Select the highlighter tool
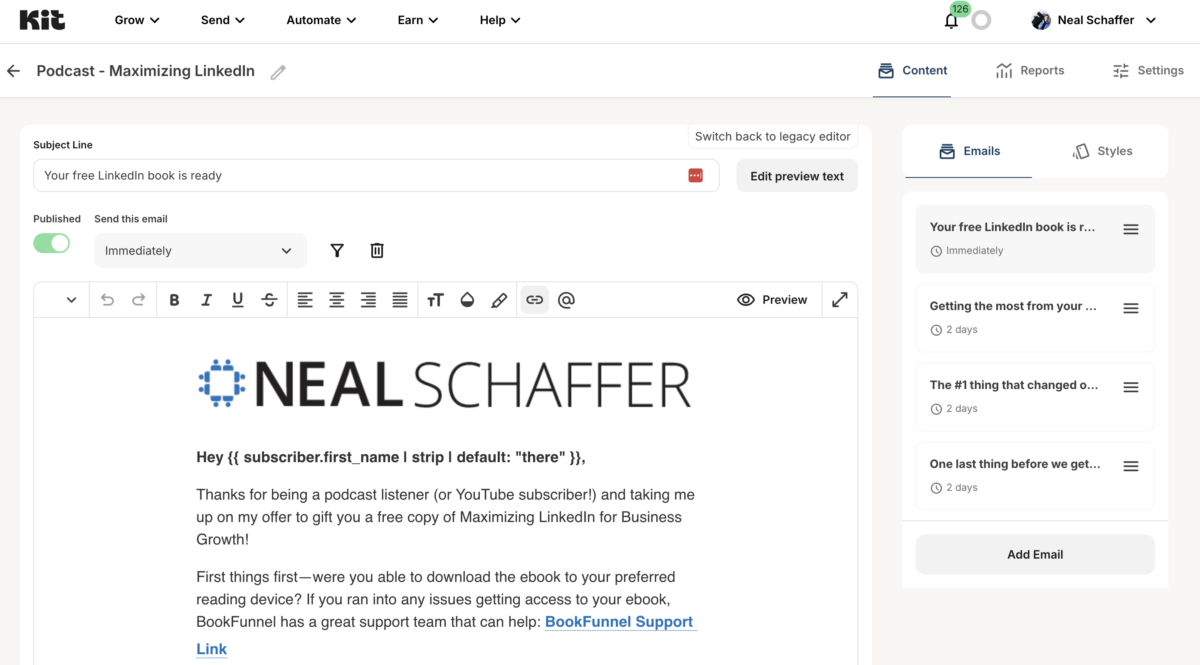1200x665 pixels. pyautogui.click(x=499, y=300)
